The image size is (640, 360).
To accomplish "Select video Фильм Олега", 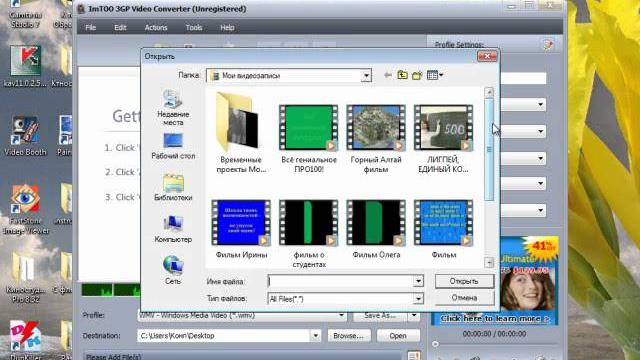I will tap(376, 229).
